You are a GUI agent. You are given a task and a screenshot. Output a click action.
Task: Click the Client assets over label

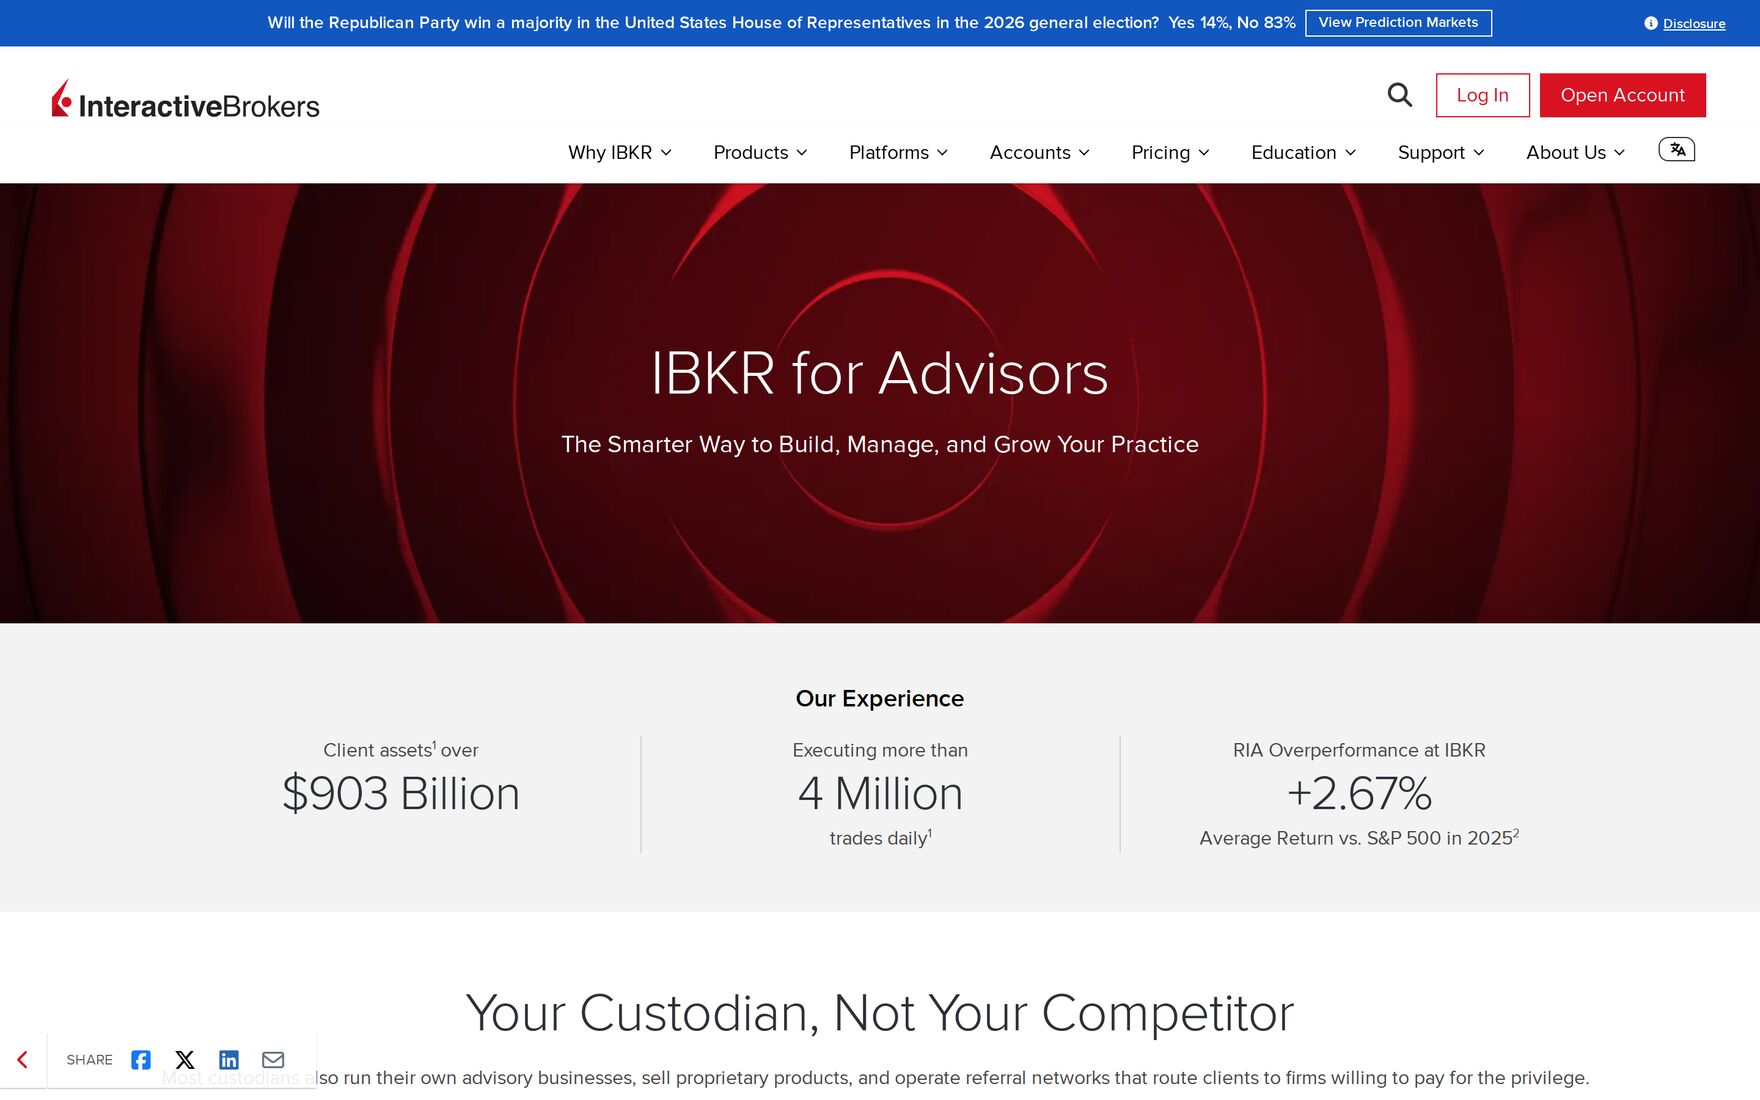pos(401,750)
